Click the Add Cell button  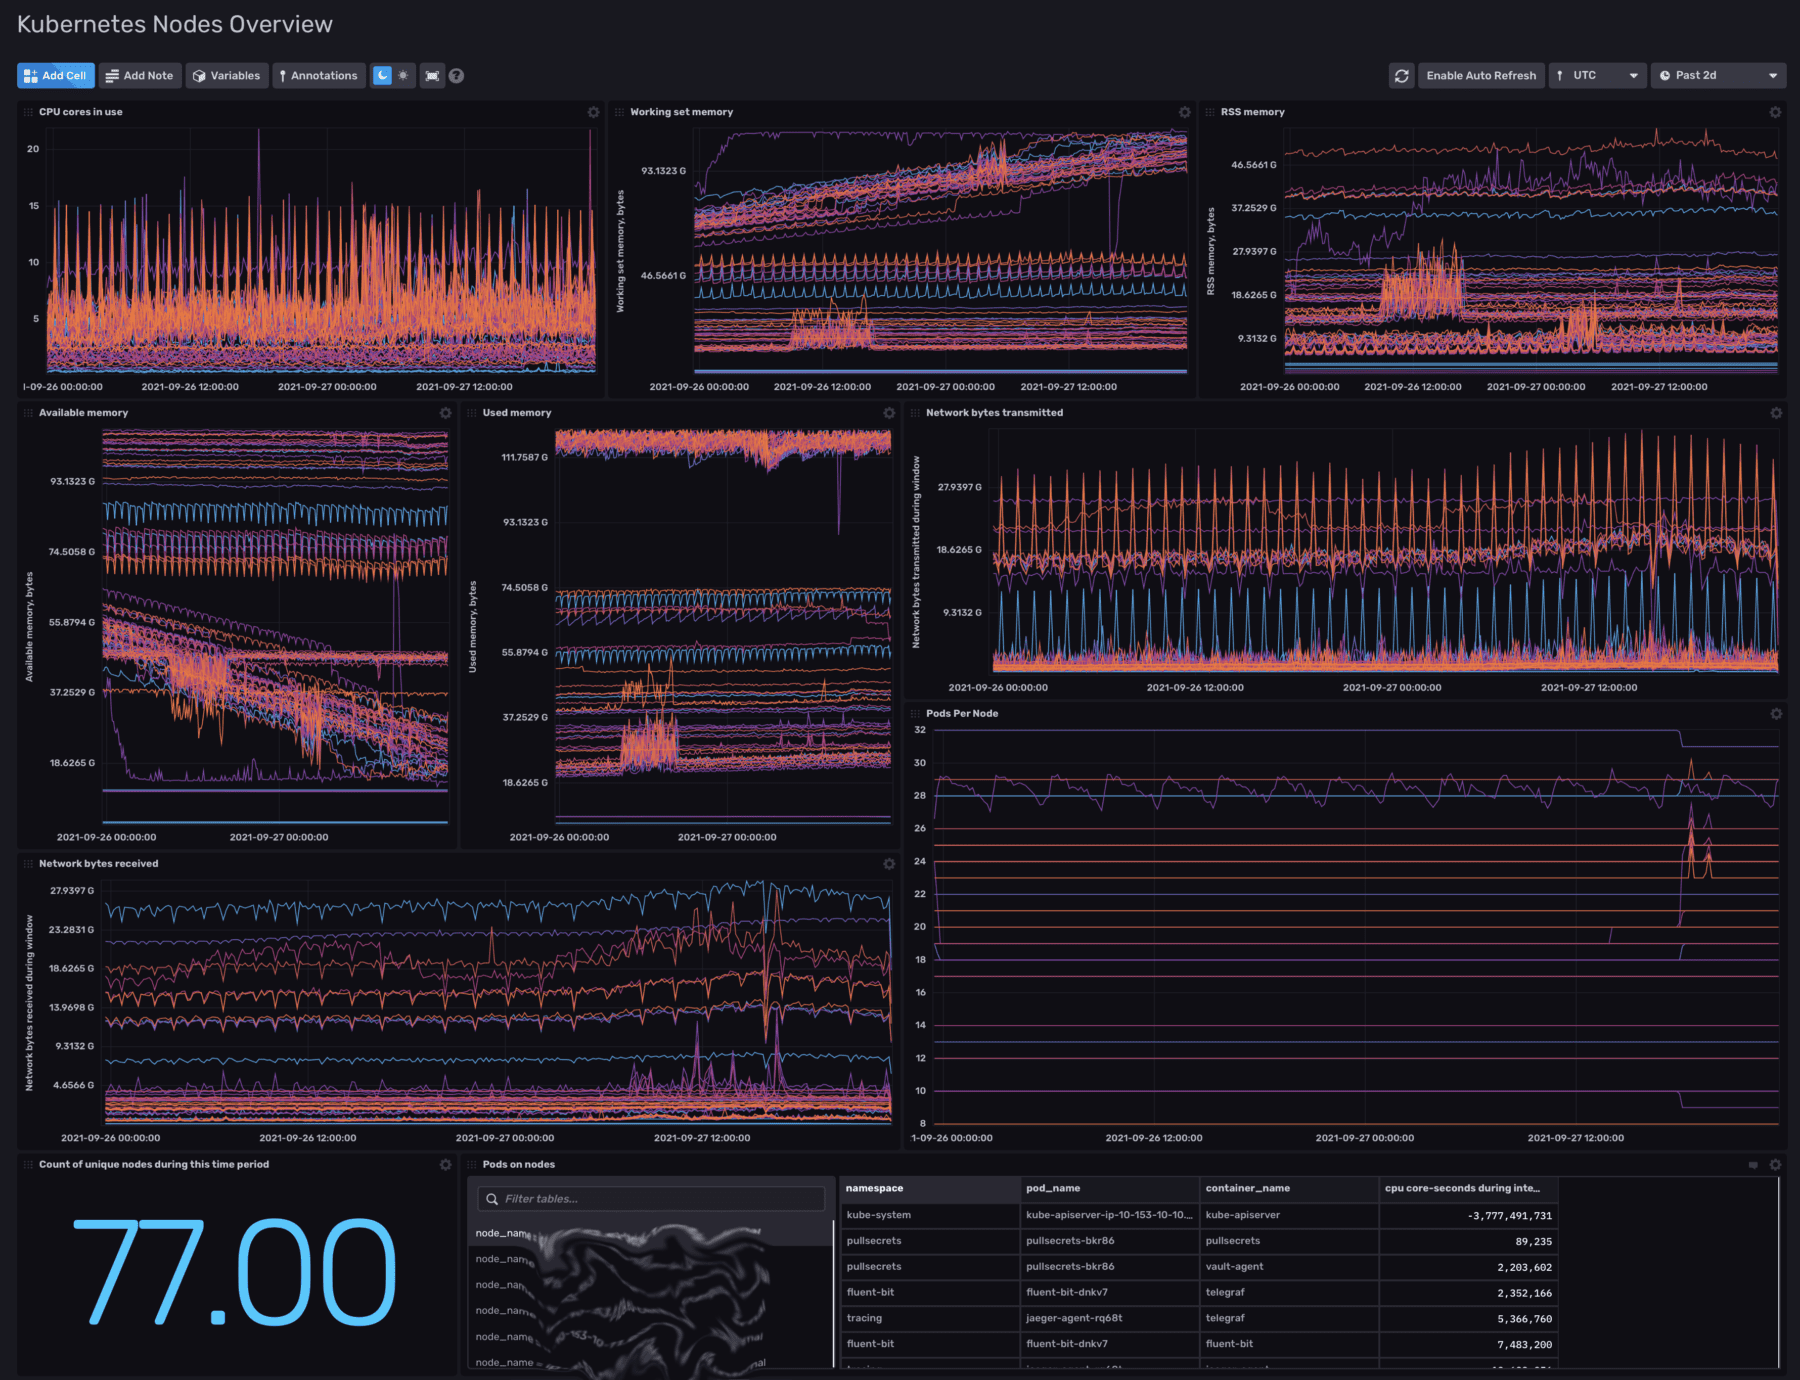click(55, 75)
